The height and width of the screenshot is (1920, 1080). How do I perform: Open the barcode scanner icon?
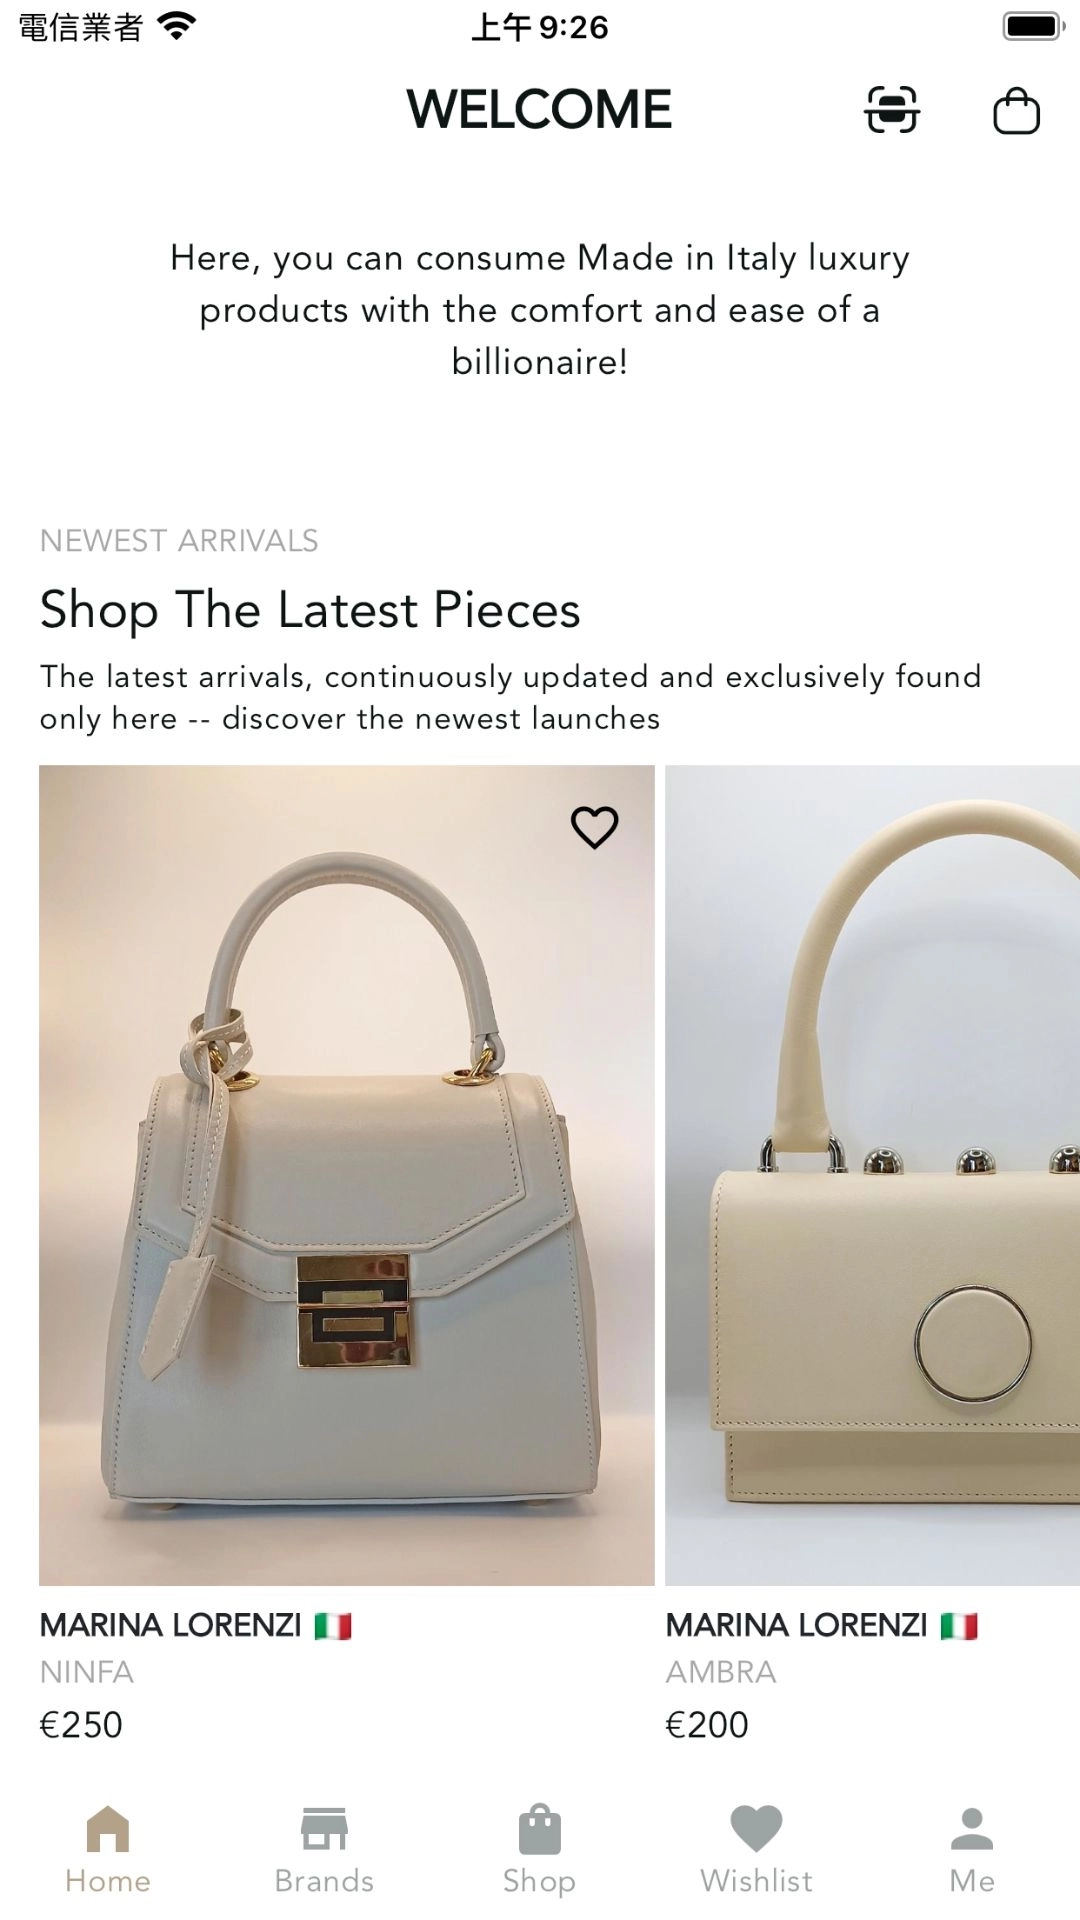pos(891,109)
